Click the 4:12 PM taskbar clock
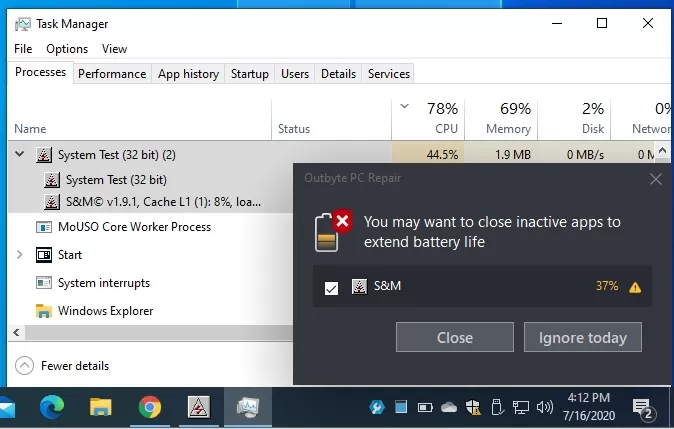The width and height of the screenshot is (674, 429). pos(588,406)
